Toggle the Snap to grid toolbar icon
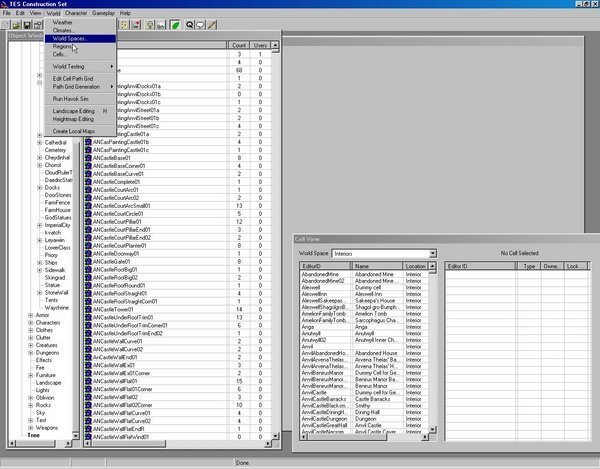Screen dimensions: 600x469 click(124, 25)
